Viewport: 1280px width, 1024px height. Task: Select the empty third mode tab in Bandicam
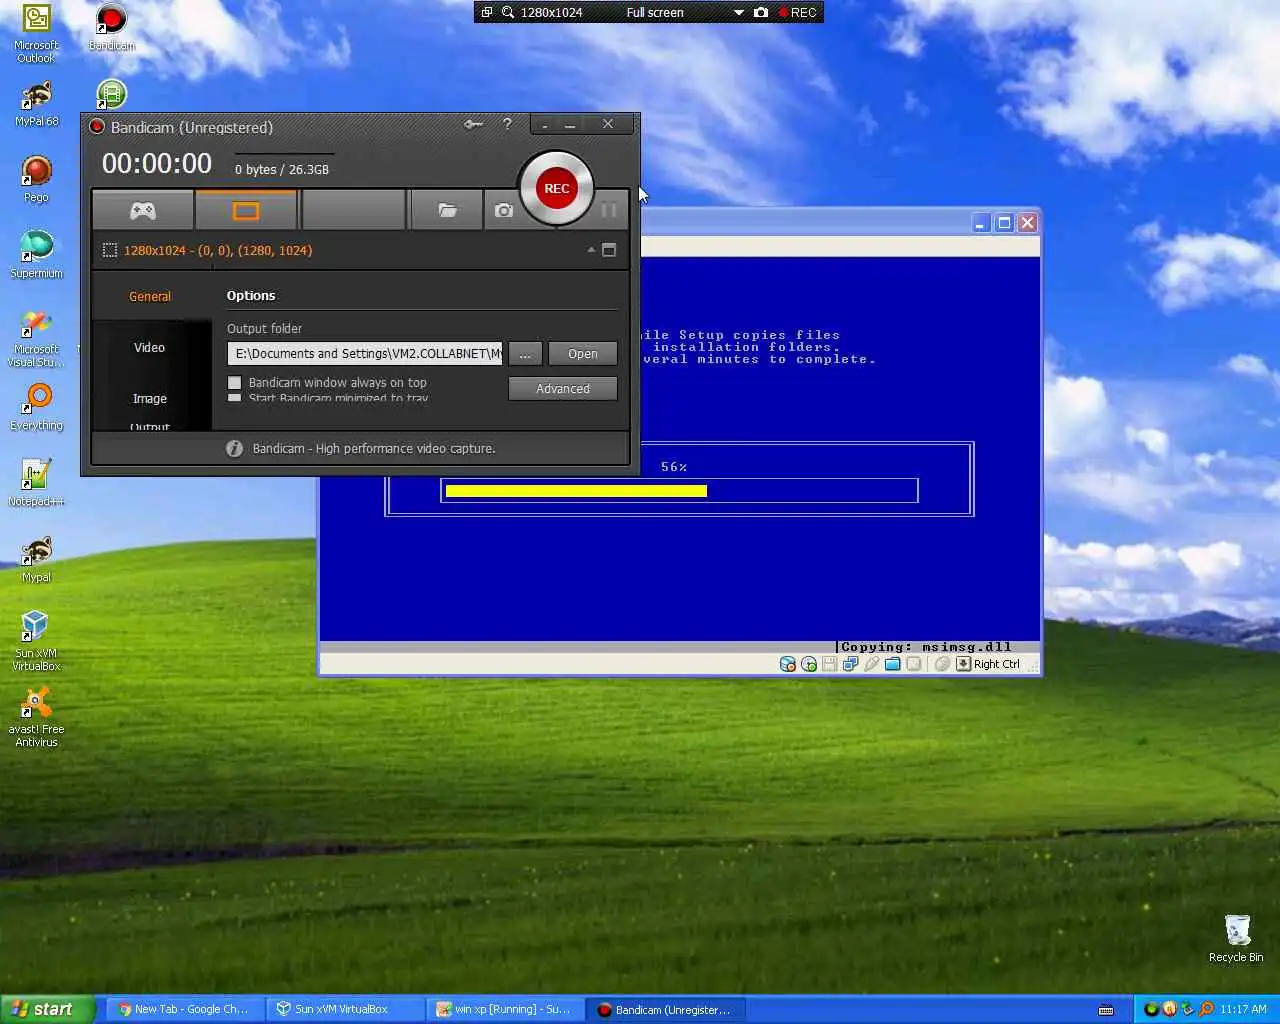pos(353,210)
